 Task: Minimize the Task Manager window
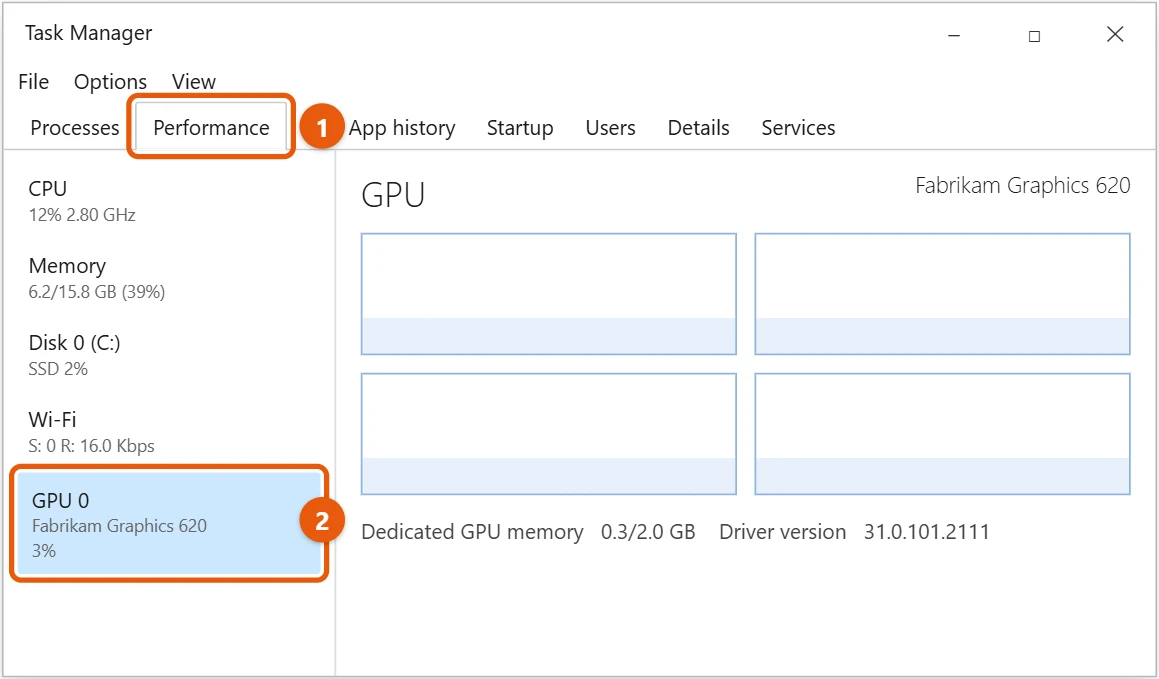[x=954, y=35]
